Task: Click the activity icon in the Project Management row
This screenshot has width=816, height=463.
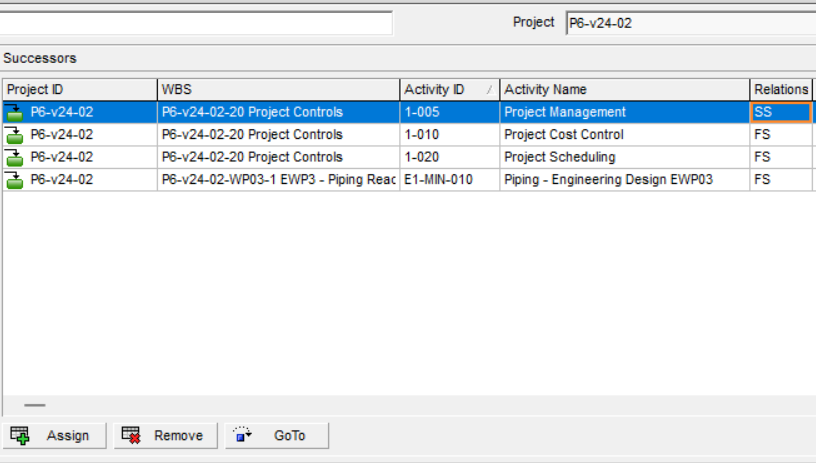Action: [15, 112]
